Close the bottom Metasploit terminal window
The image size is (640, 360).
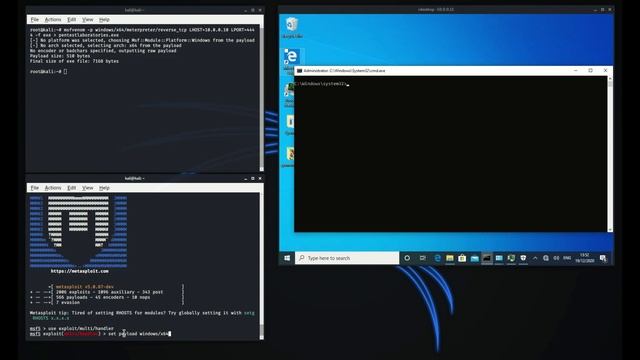click(260, 178)
